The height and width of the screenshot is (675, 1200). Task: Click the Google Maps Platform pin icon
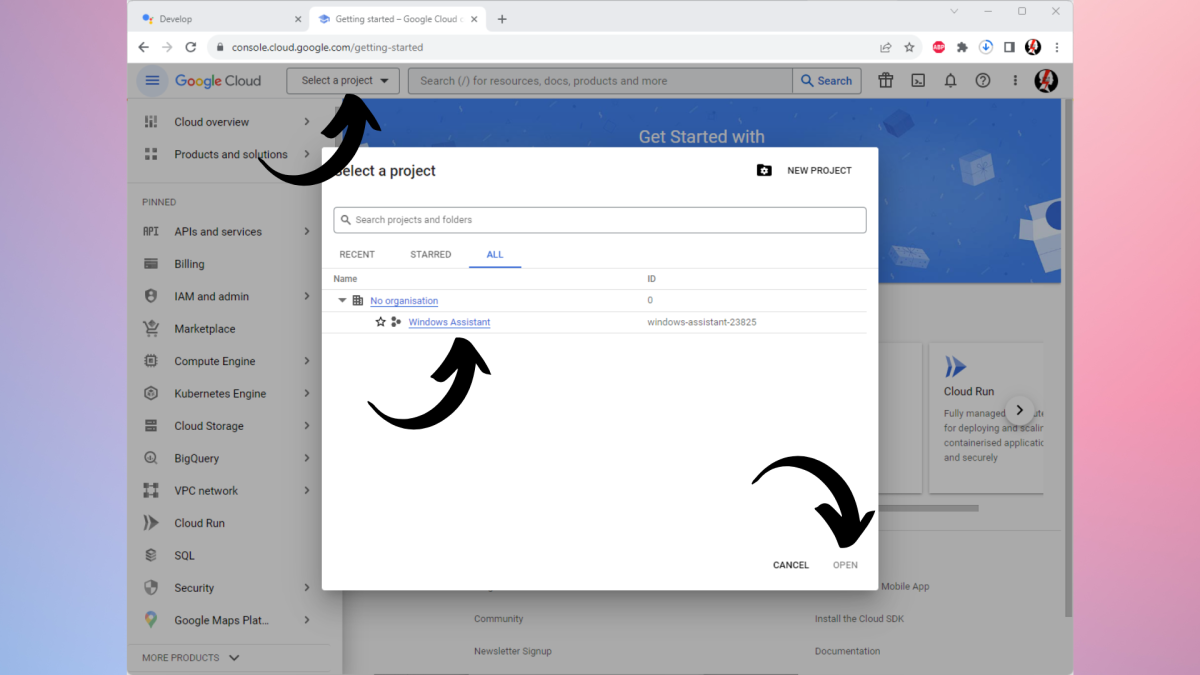tap(151, 620)
